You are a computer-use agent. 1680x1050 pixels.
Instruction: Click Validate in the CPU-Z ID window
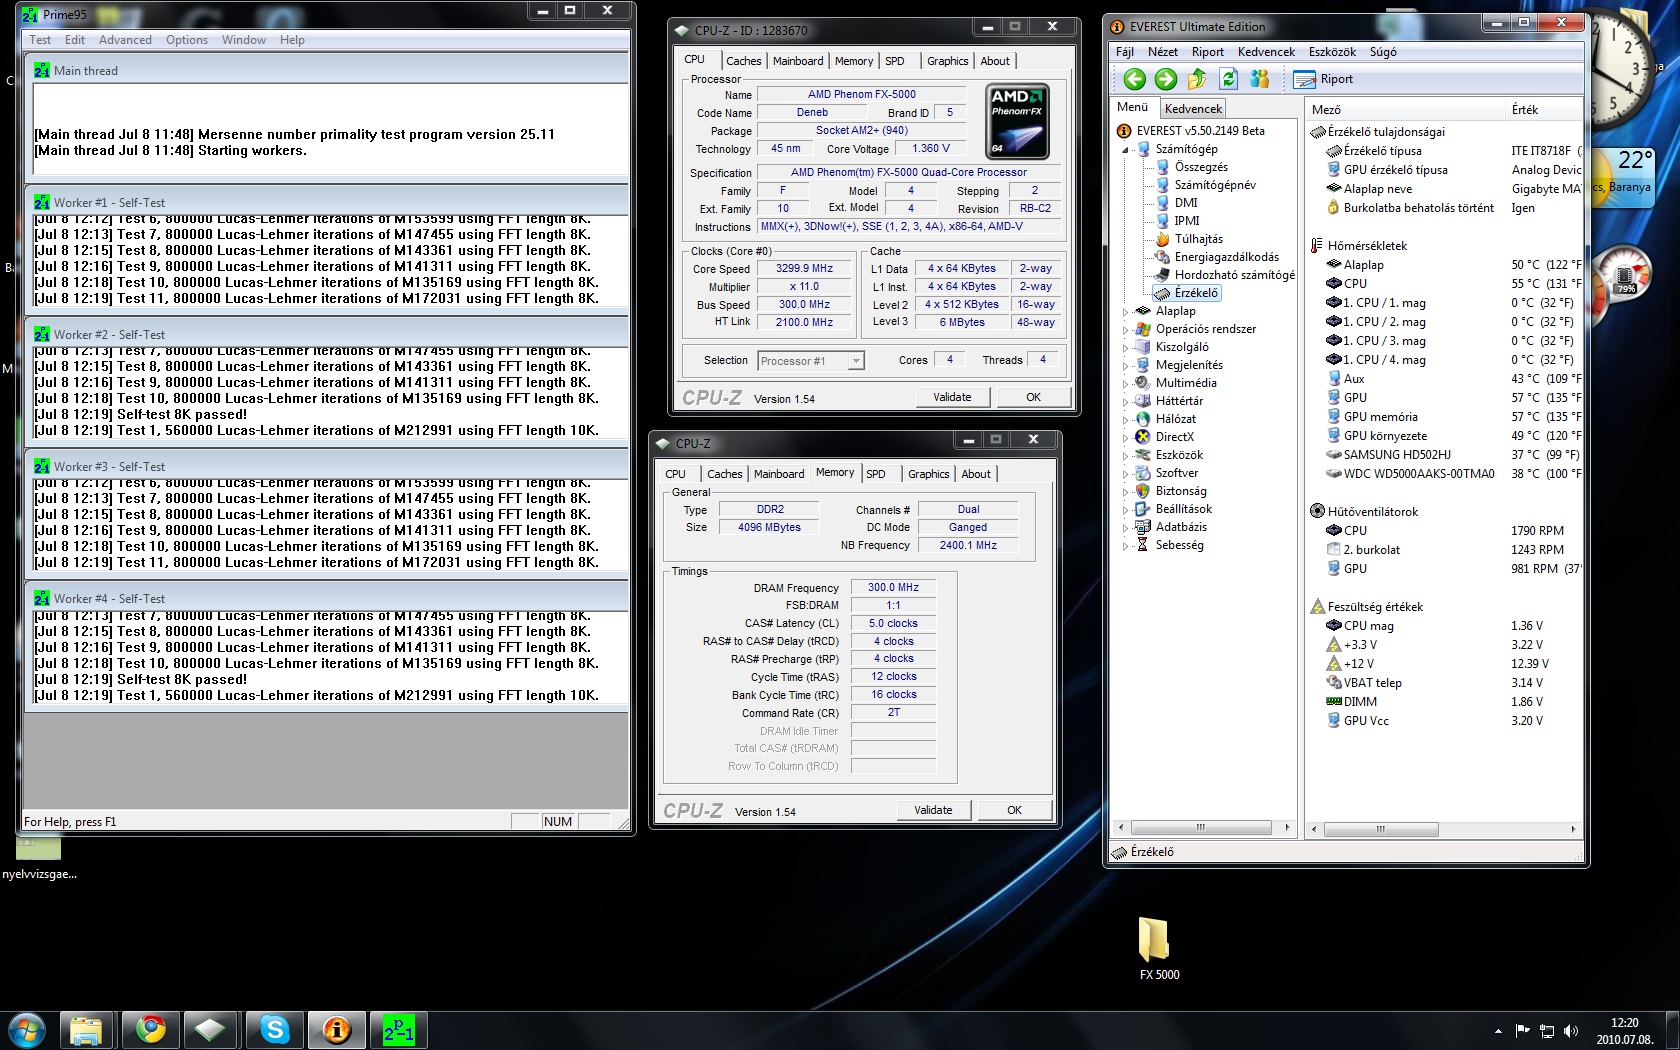pos(952,397)
